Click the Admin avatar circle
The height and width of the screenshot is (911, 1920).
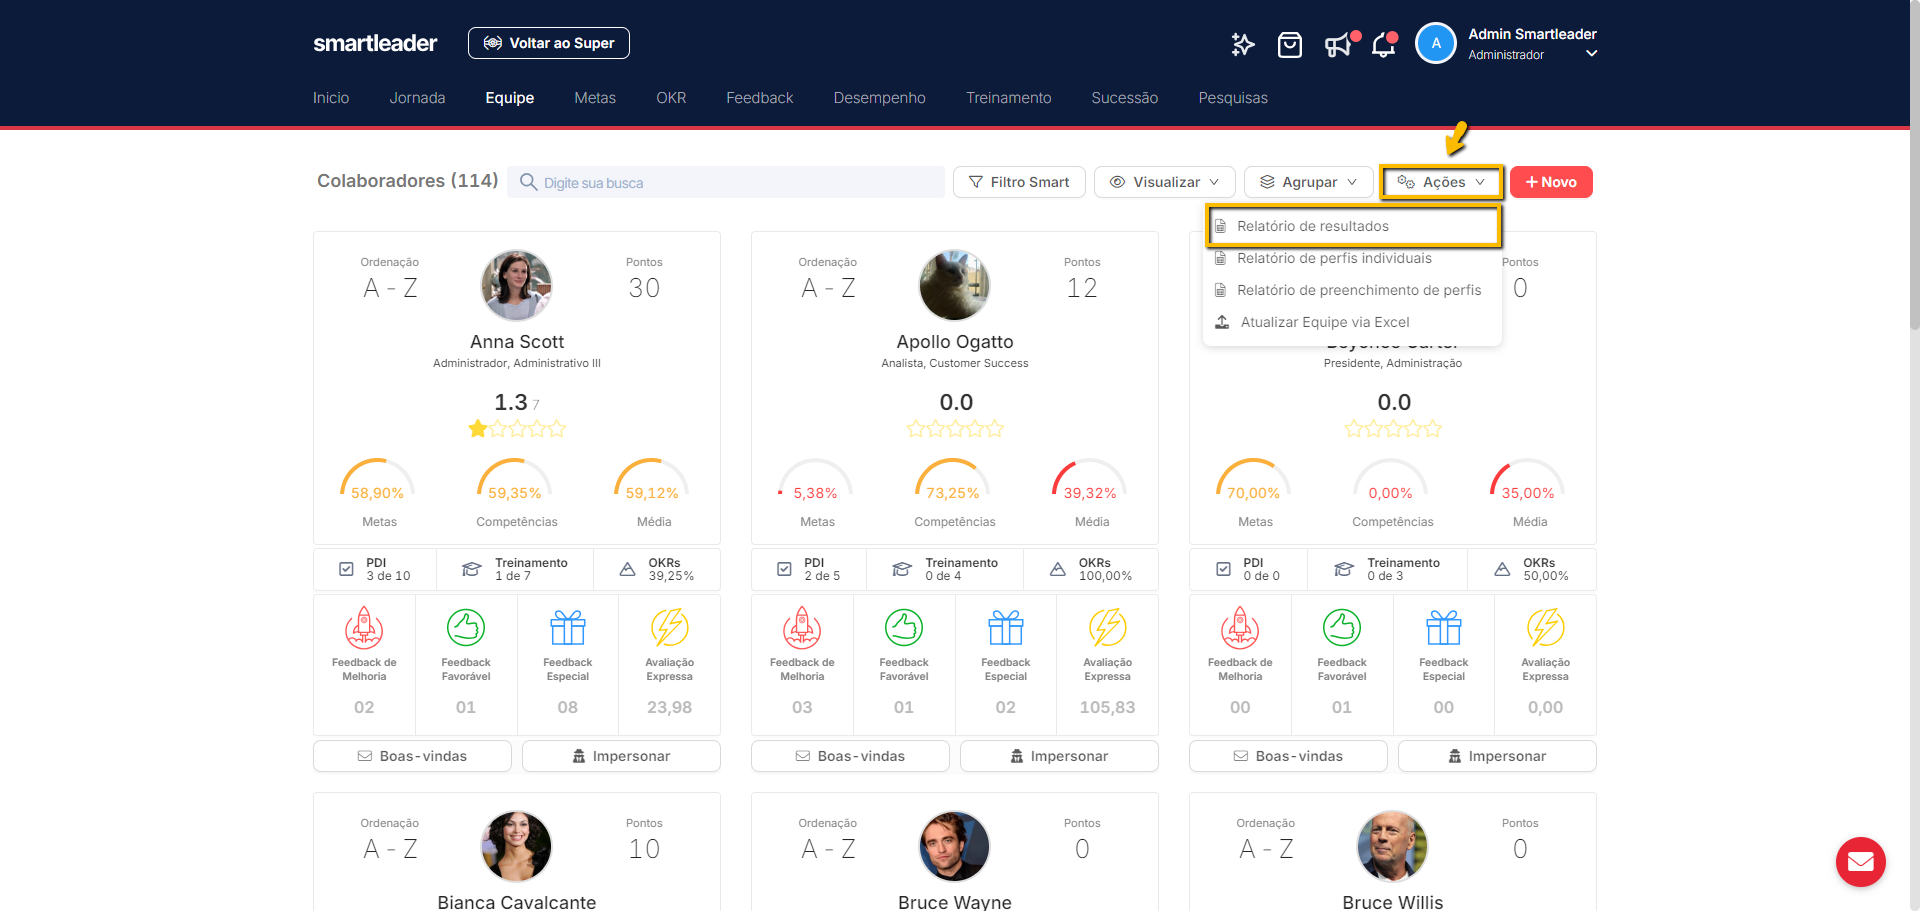click(x=1436, y=43)
